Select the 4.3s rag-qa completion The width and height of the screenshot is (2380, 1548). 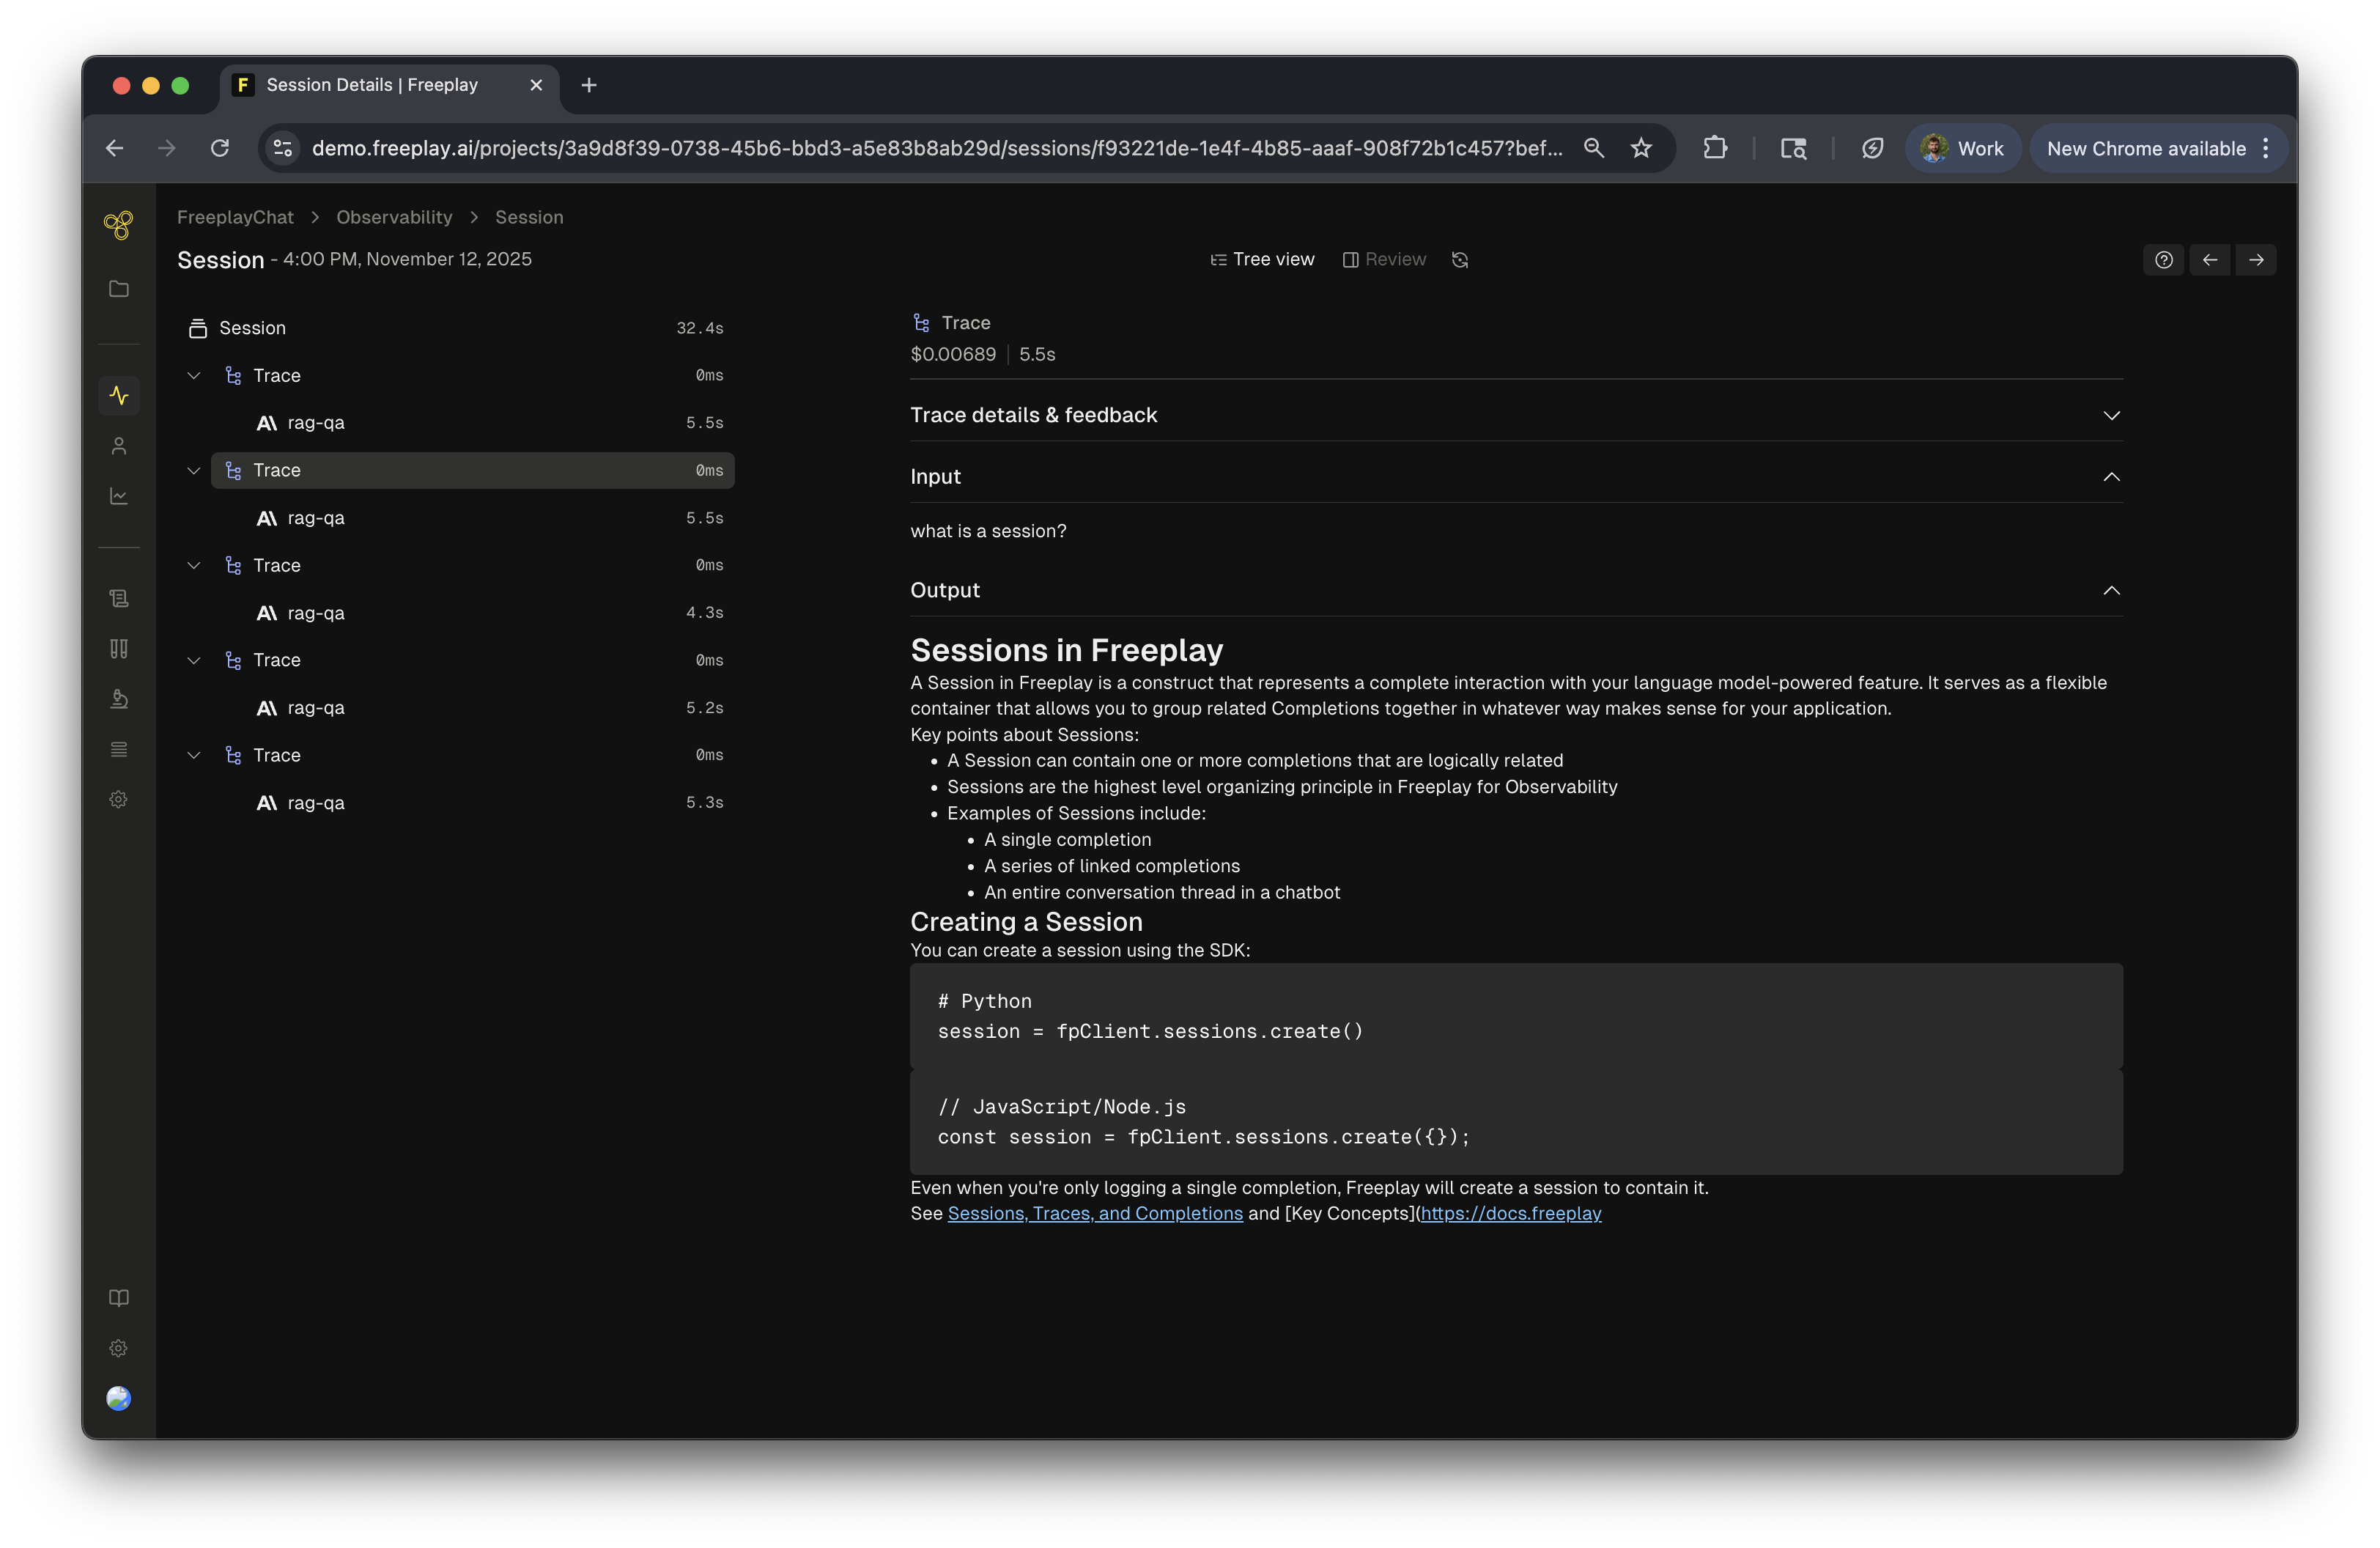316,613
